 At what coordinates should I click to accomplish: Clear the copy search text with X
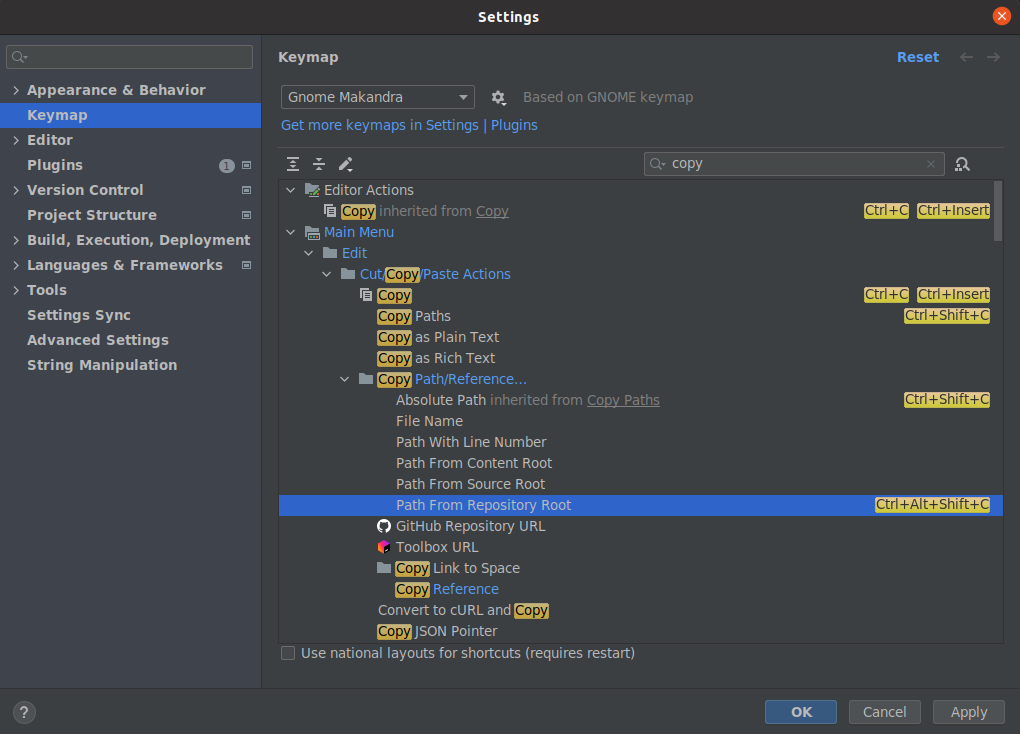coord(931,164)
